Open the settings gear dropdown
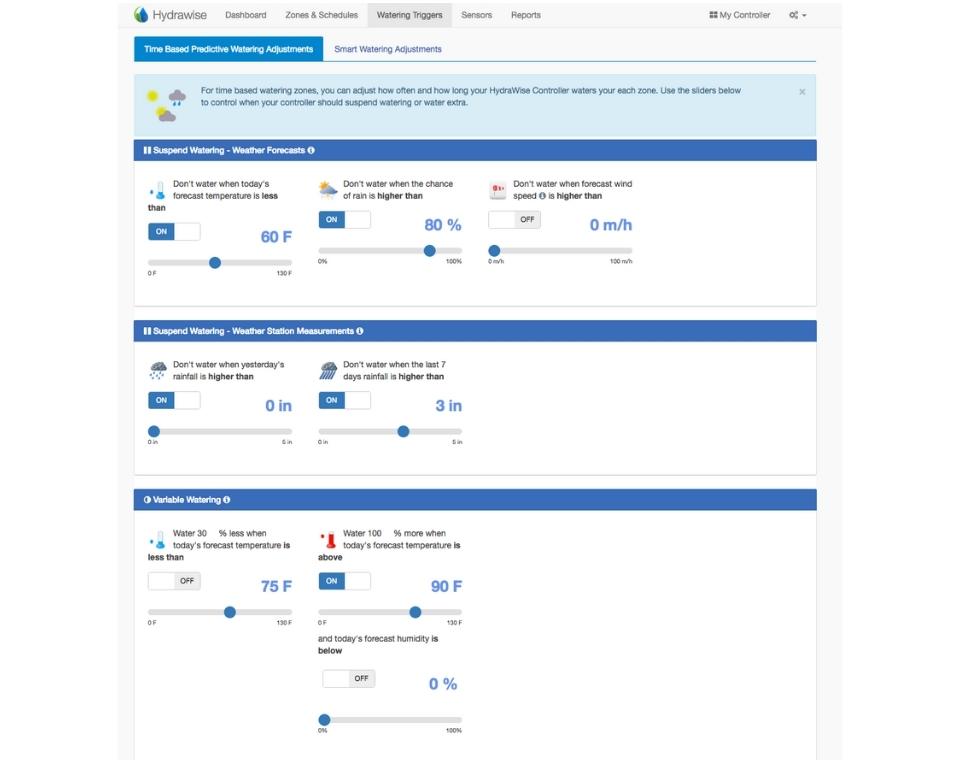The width and height of the screenshot is (960, 760). (x=797, y=15)
